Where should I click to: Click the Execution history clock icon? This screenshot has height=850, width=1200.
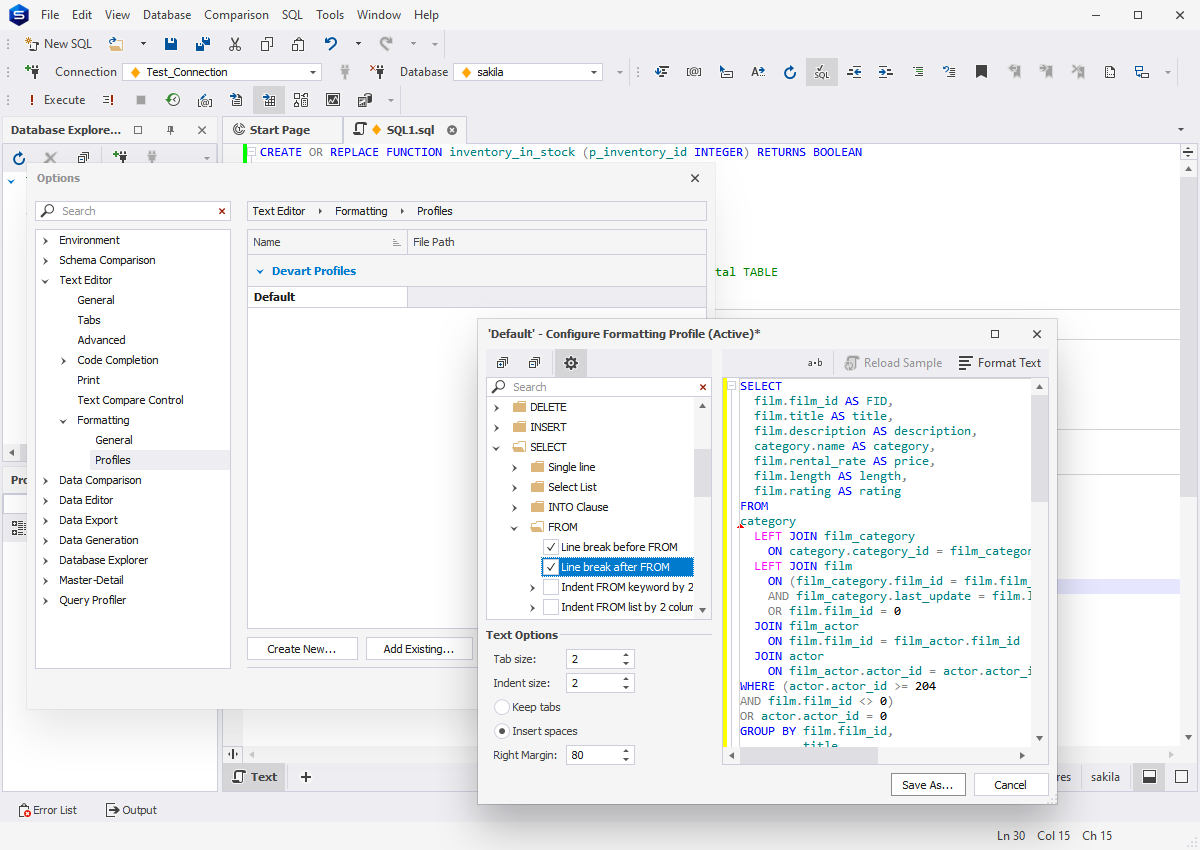(x=173, y=100)
